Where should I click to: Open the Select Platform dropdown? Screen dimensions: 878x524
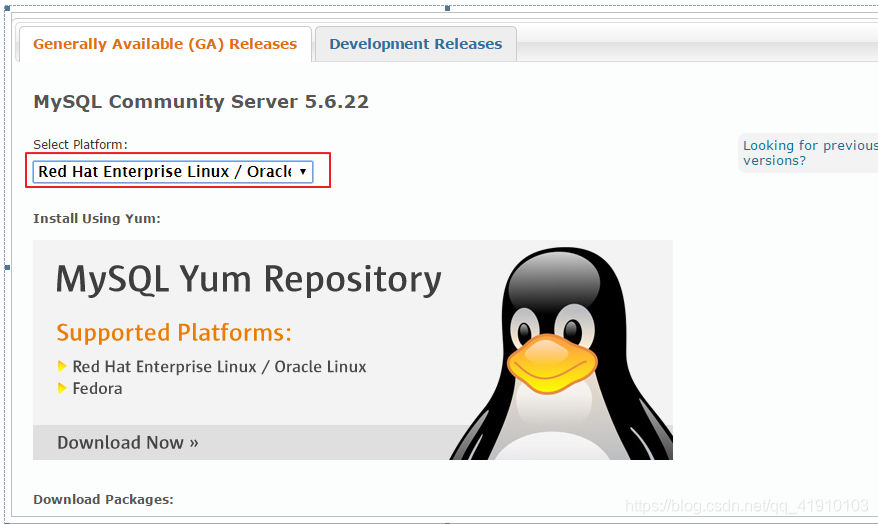click(173, 171)
